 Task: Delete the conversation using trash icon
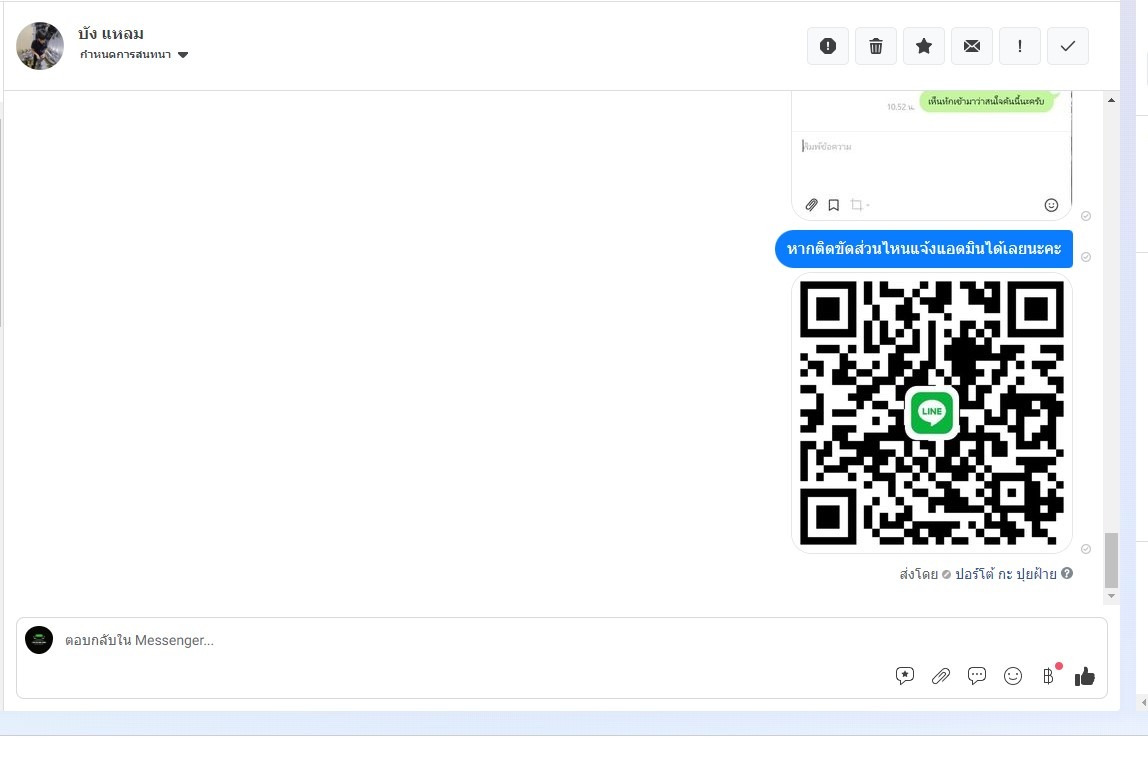(x=876, y=46)
